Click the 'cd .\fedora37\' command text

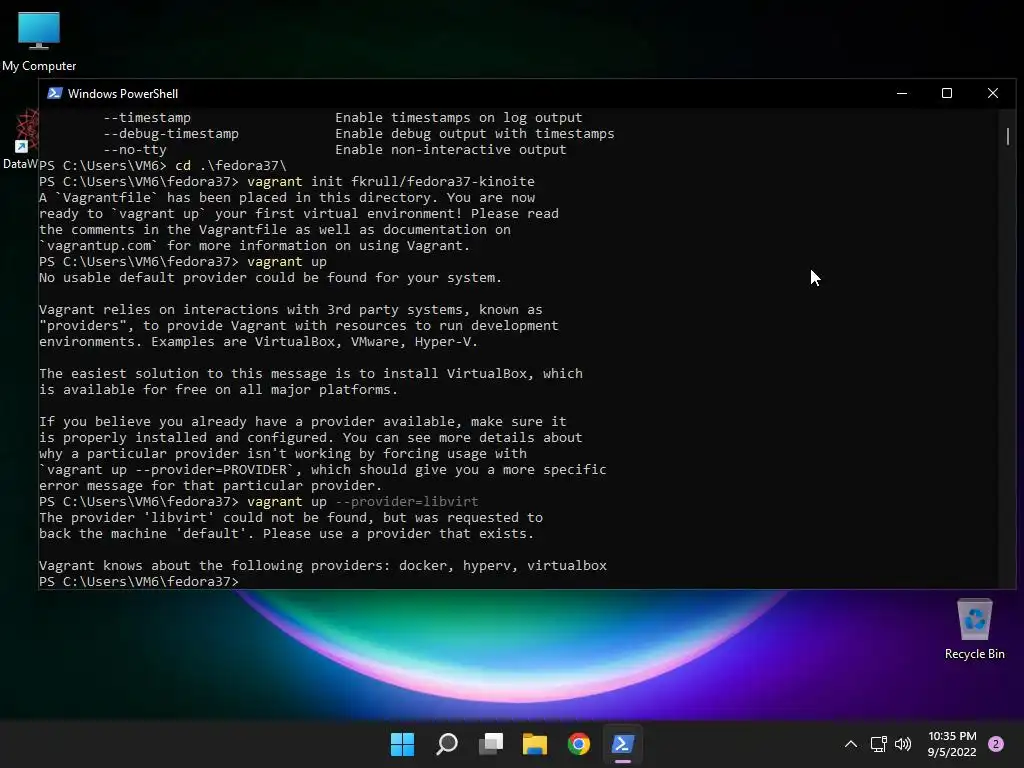click(x=231, y=165)
